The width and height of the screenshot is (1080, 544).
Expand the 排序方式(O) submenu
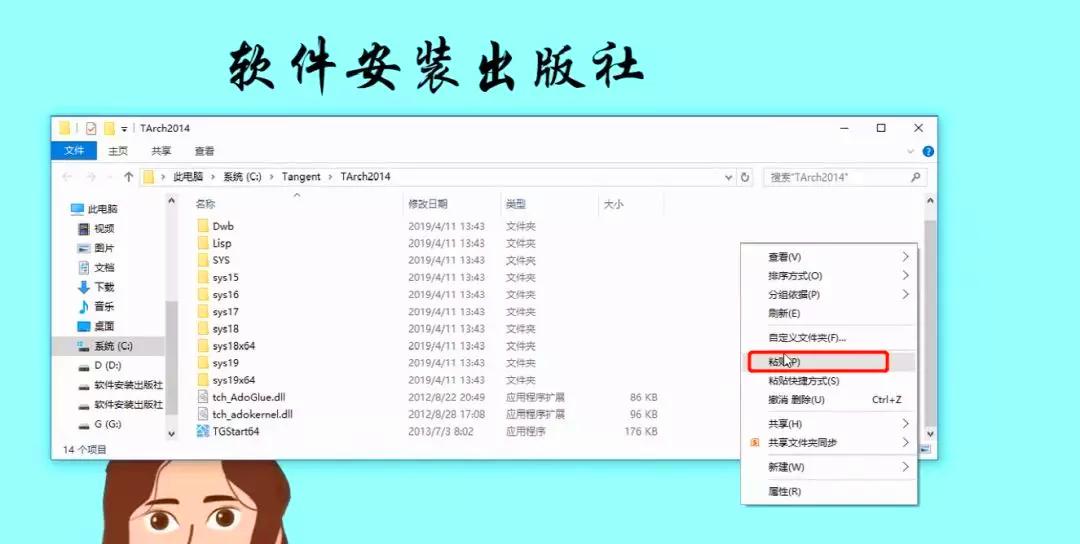click(x=905, y=275)
